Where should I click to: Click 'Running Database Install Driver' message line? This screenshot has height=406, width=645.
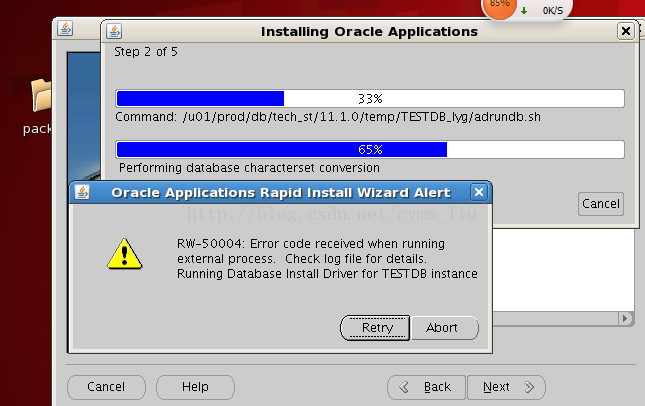point(327,274)
